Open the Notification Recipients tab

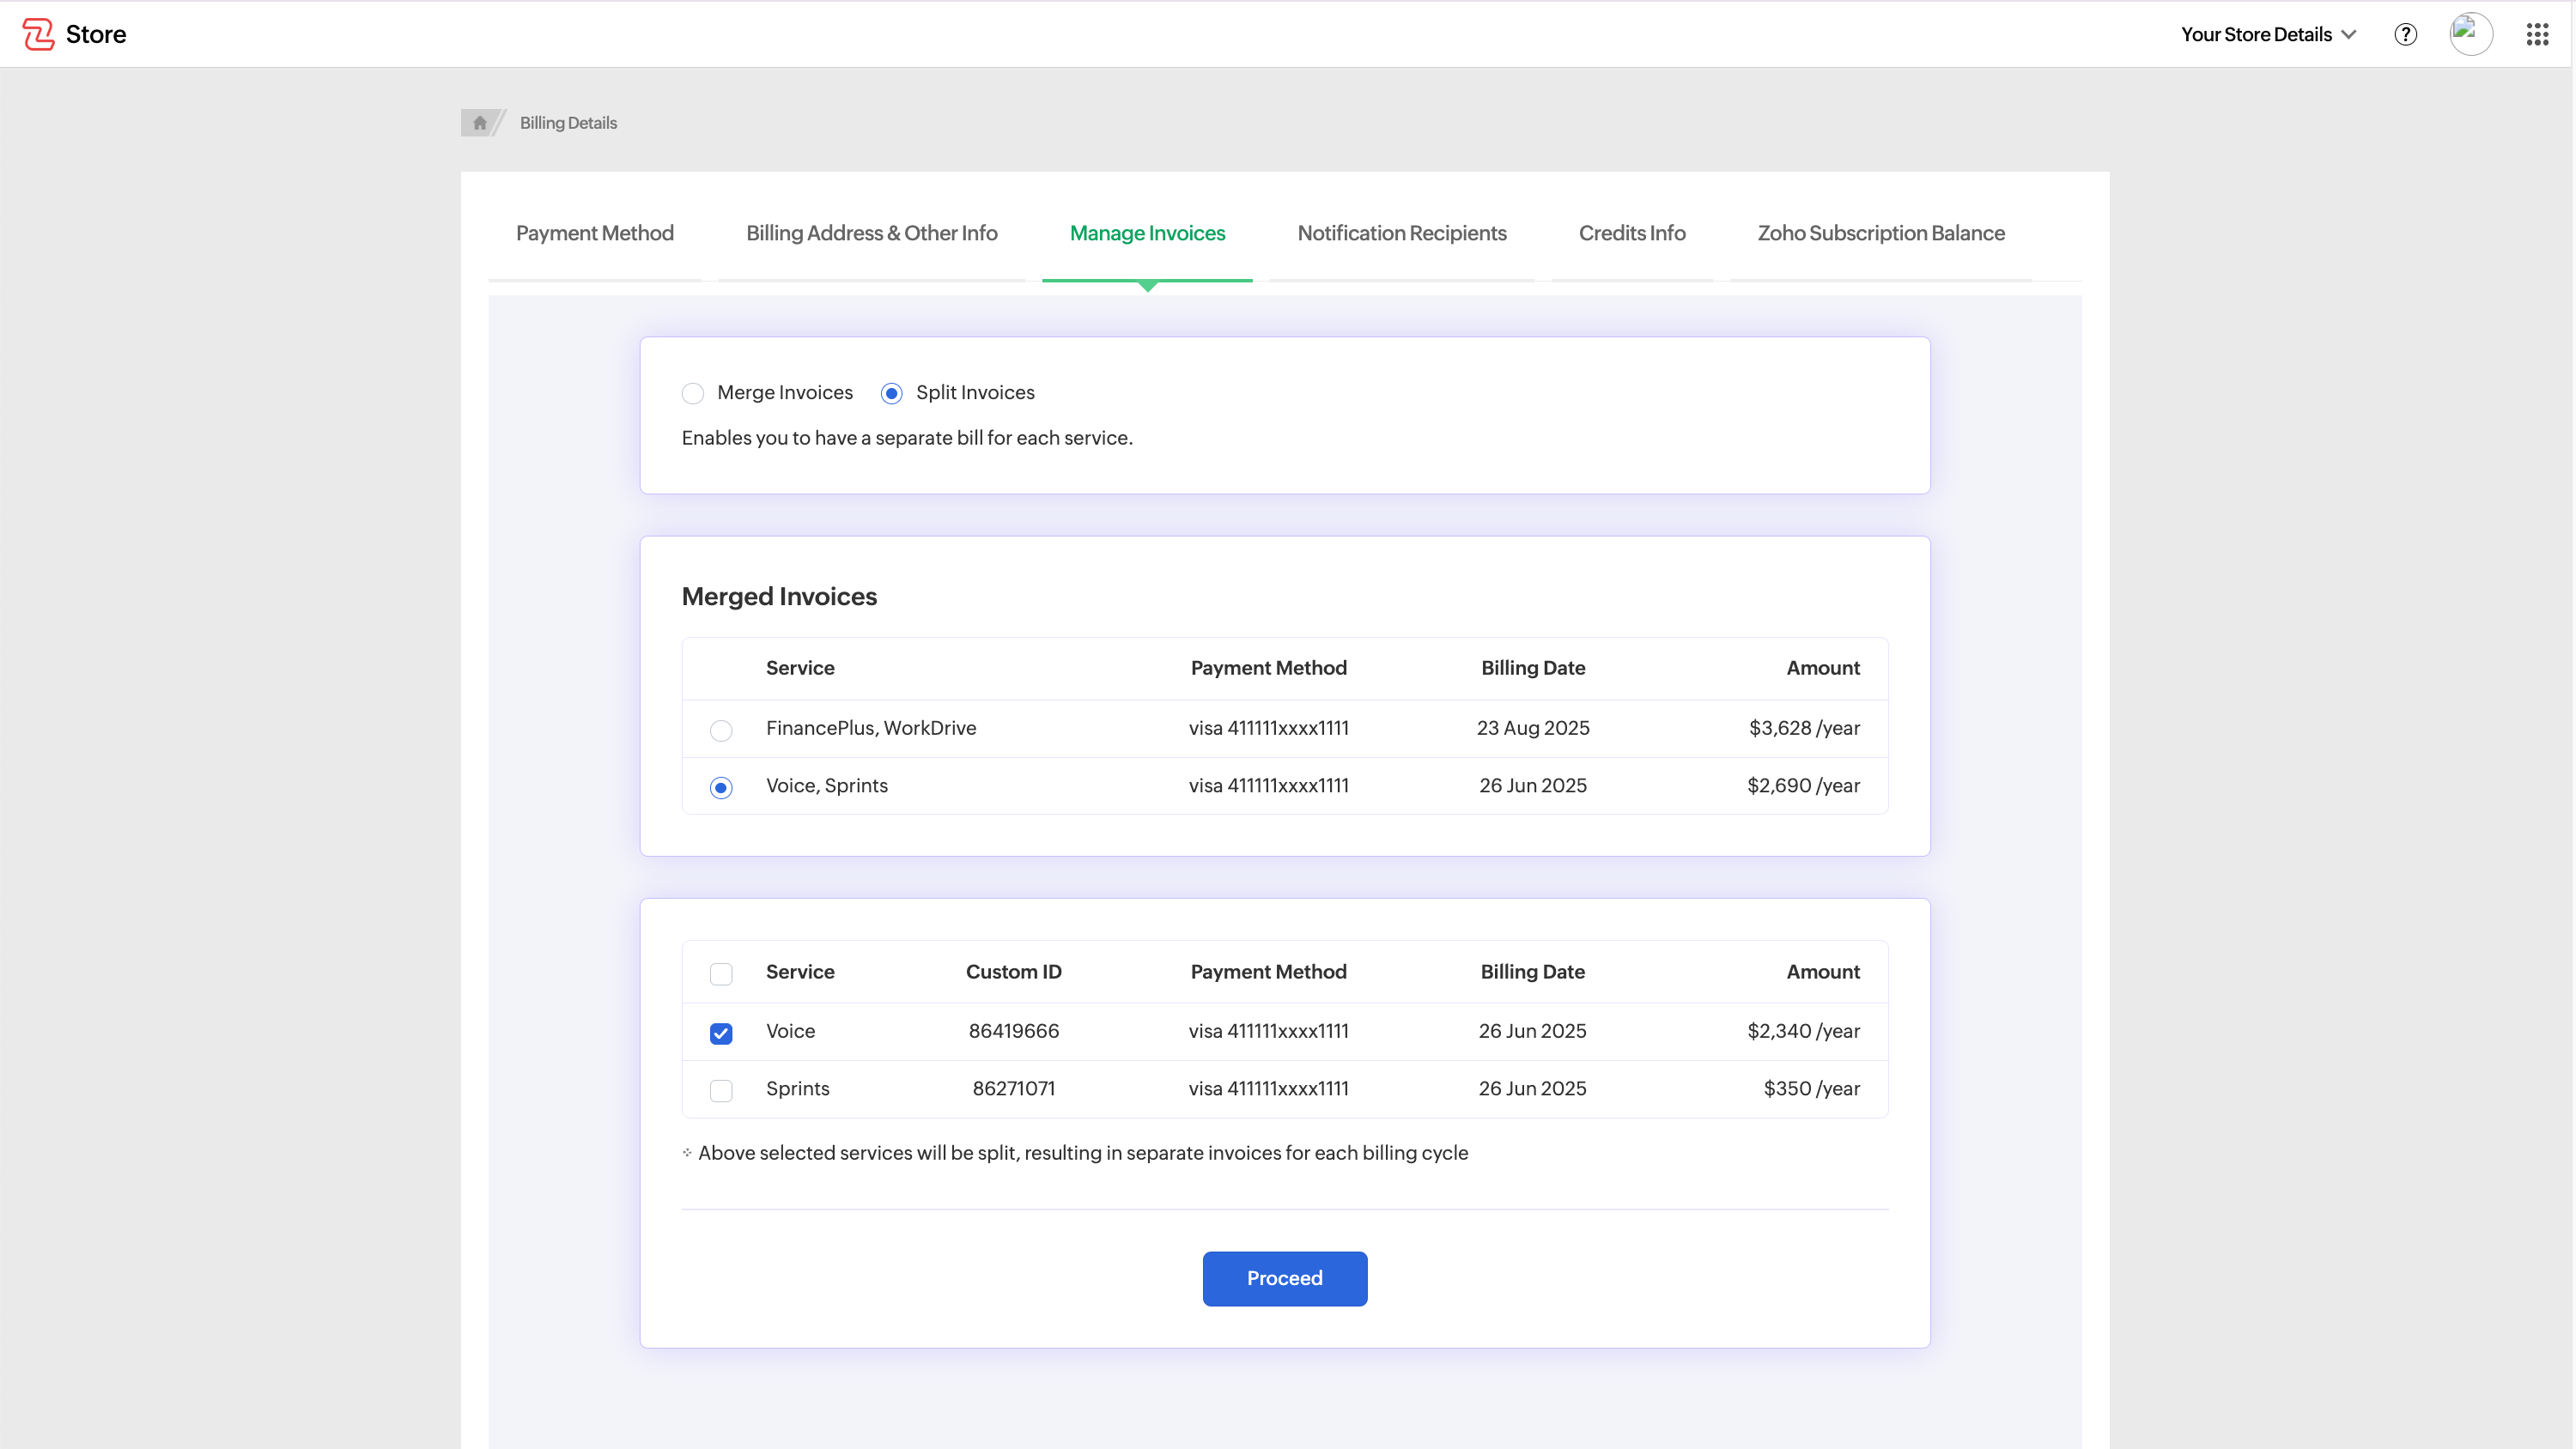click(x=1401, y=233)
